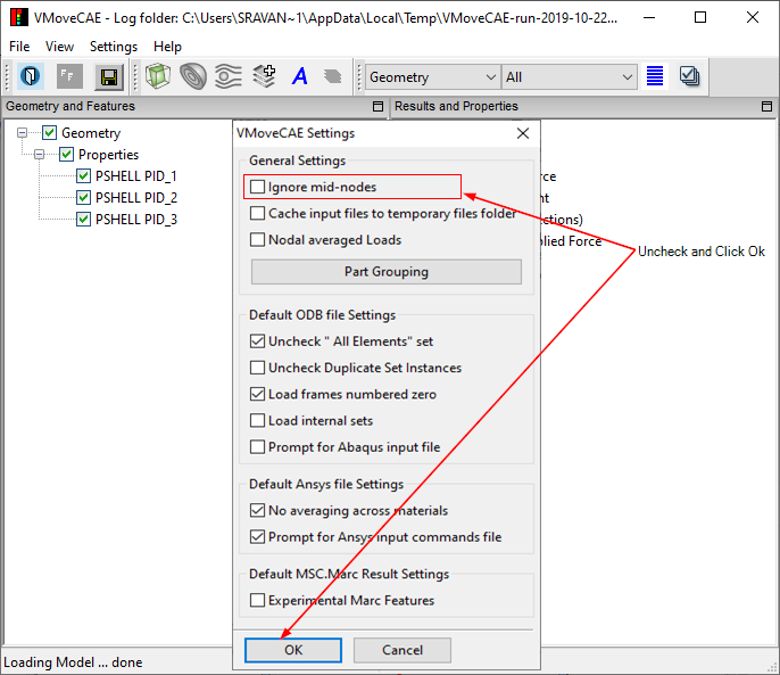The width and height of the screenshot is (780, 675).
Task: Open the Geometry dropdown in toolbar
Action: 432,77
